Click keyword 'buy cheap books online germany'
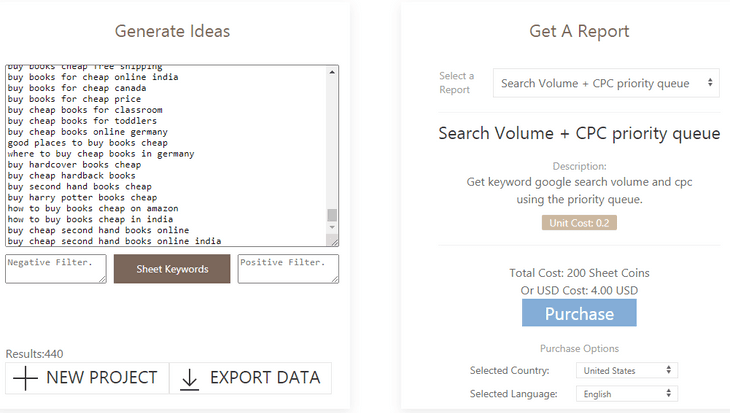730x413 pixels. [x=88, y=132]
